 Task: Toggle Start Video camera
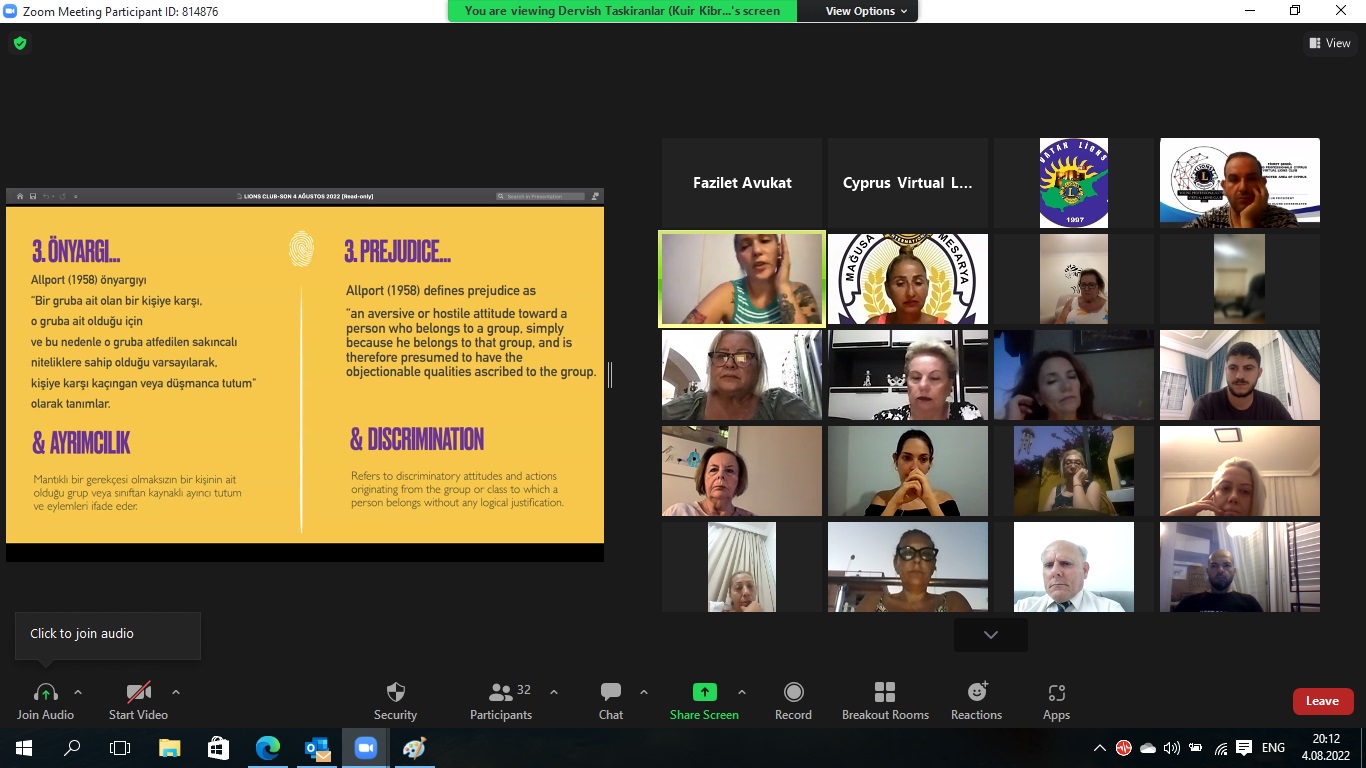click(138, 700)
